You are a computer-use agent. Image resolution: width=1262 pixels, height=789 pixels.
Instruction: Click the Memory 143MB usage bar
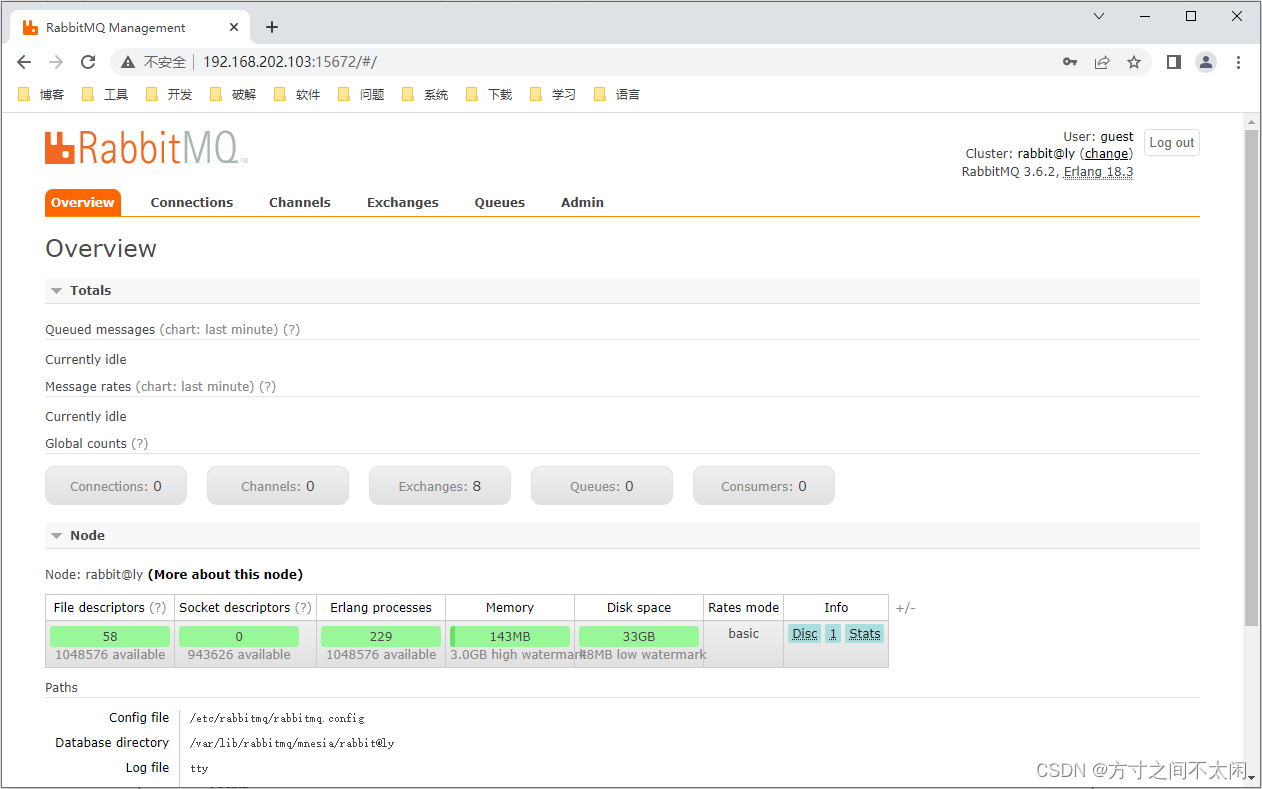point(510,636)
